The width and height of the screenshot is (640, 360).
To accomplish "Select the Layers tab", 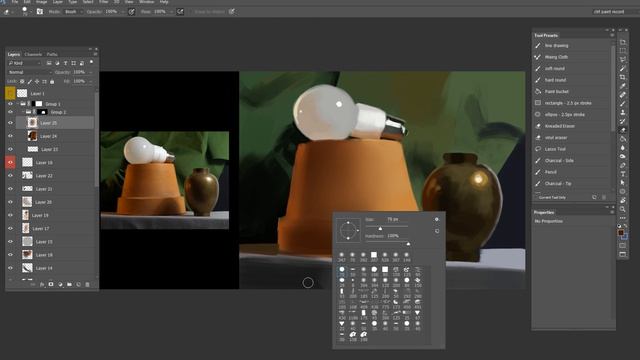I will pos(14,54).
